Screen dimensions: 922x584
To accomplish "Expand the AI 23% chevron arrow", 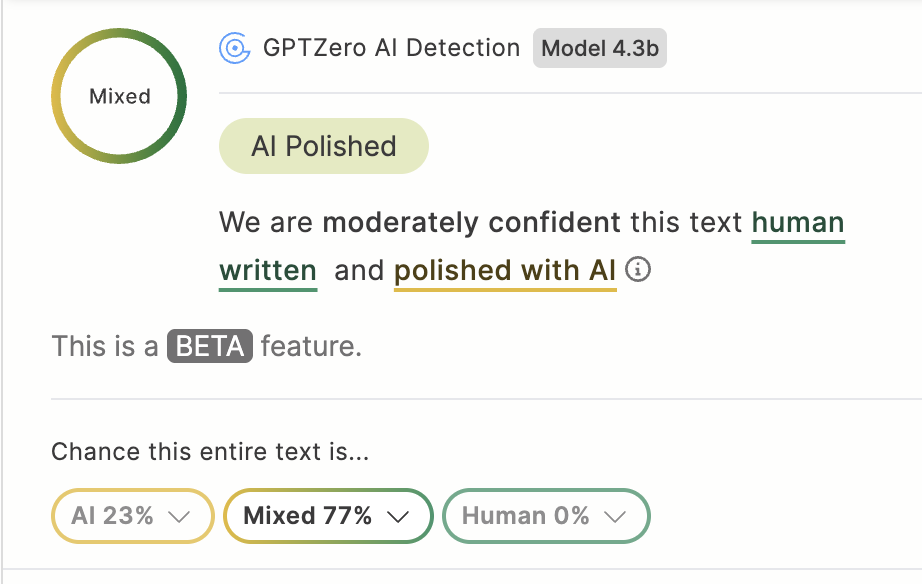I will [x=180, y=516].
